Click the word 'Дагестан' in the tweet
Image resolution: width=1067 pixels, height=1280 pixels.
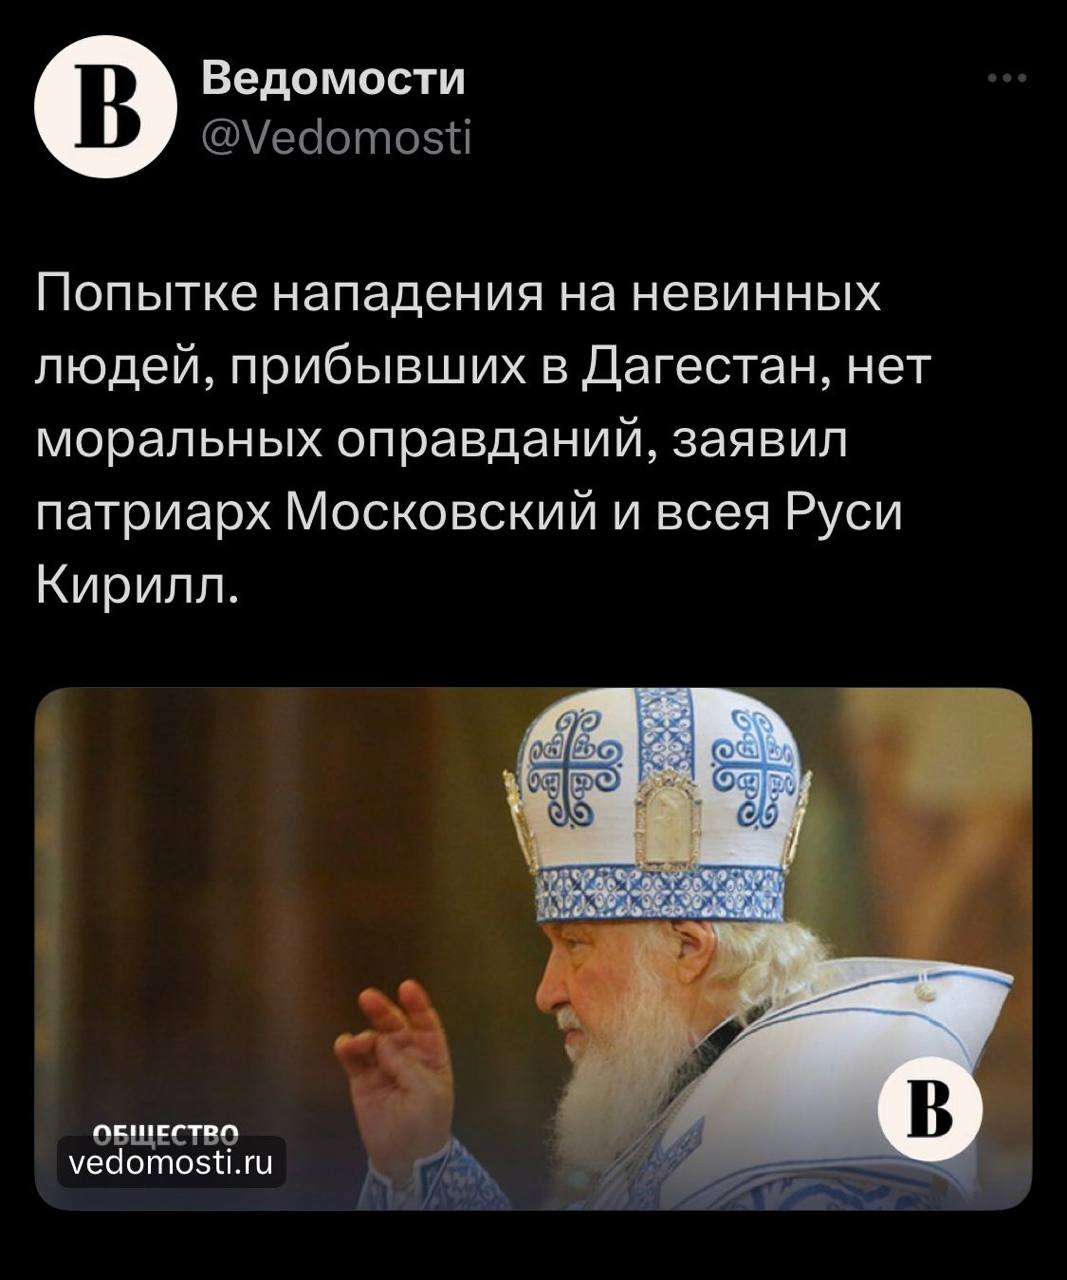[x=699, y=367]
